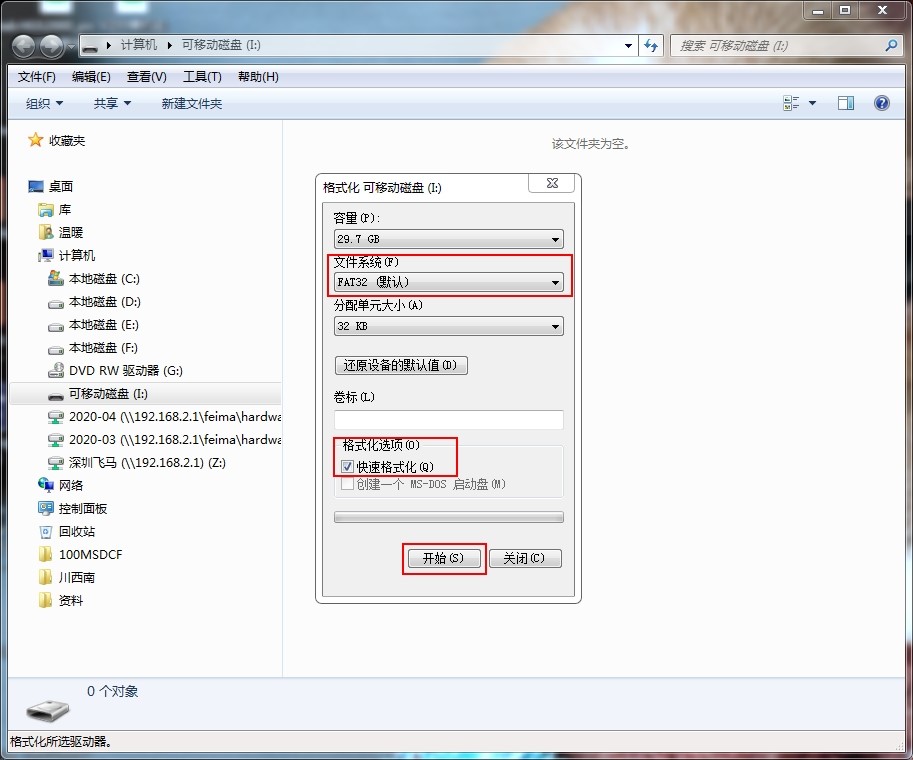
Task: Open recent pages dropdown next to Forward
Action: (71, 45)
